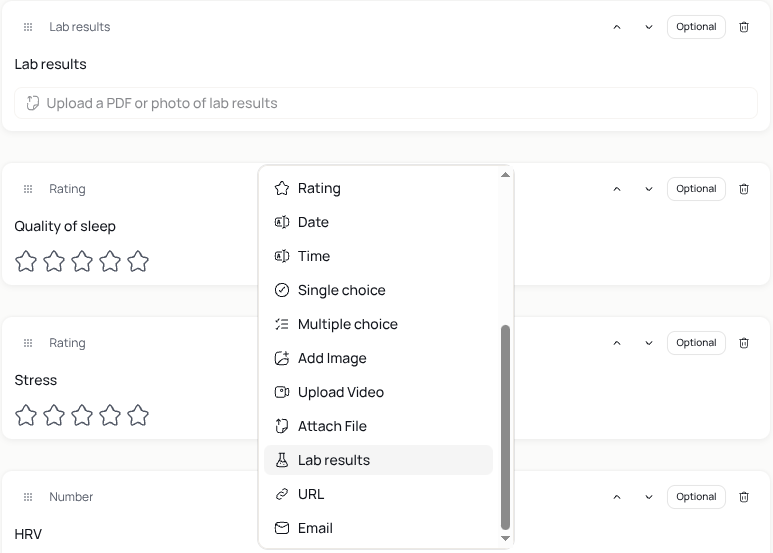This screenshot has width=773, height=553.
Task: Move the Quality of sleep field up
Action: click(617, 189)
